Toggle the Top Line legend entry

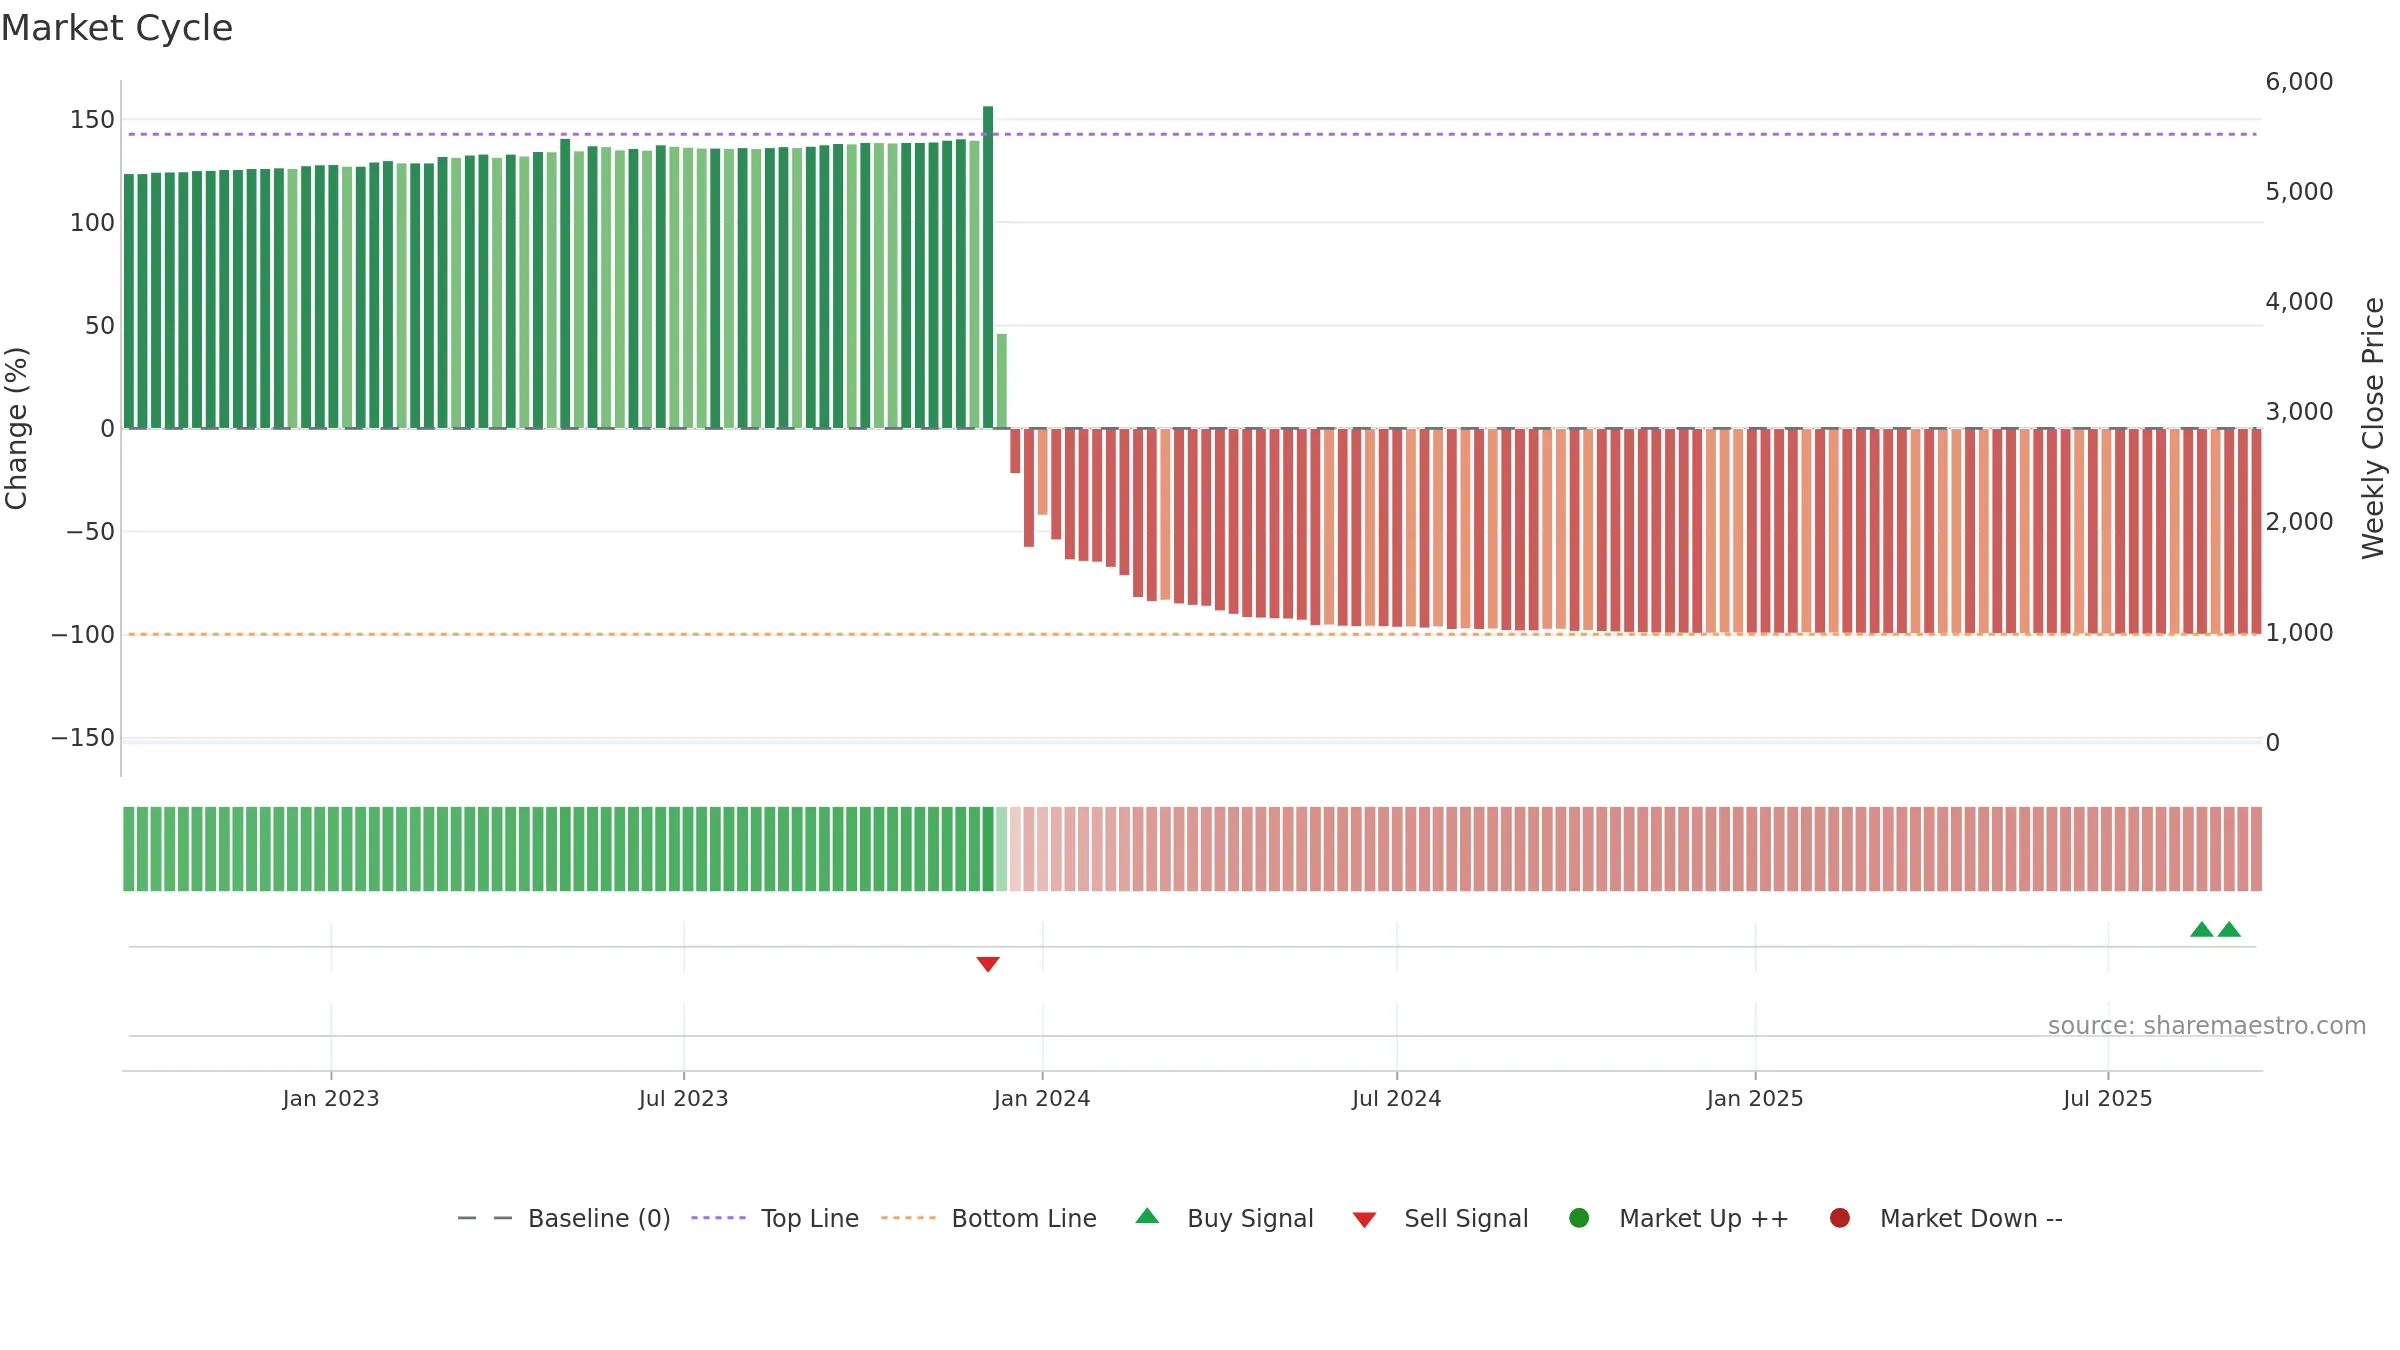click(x=775, y=1218)
